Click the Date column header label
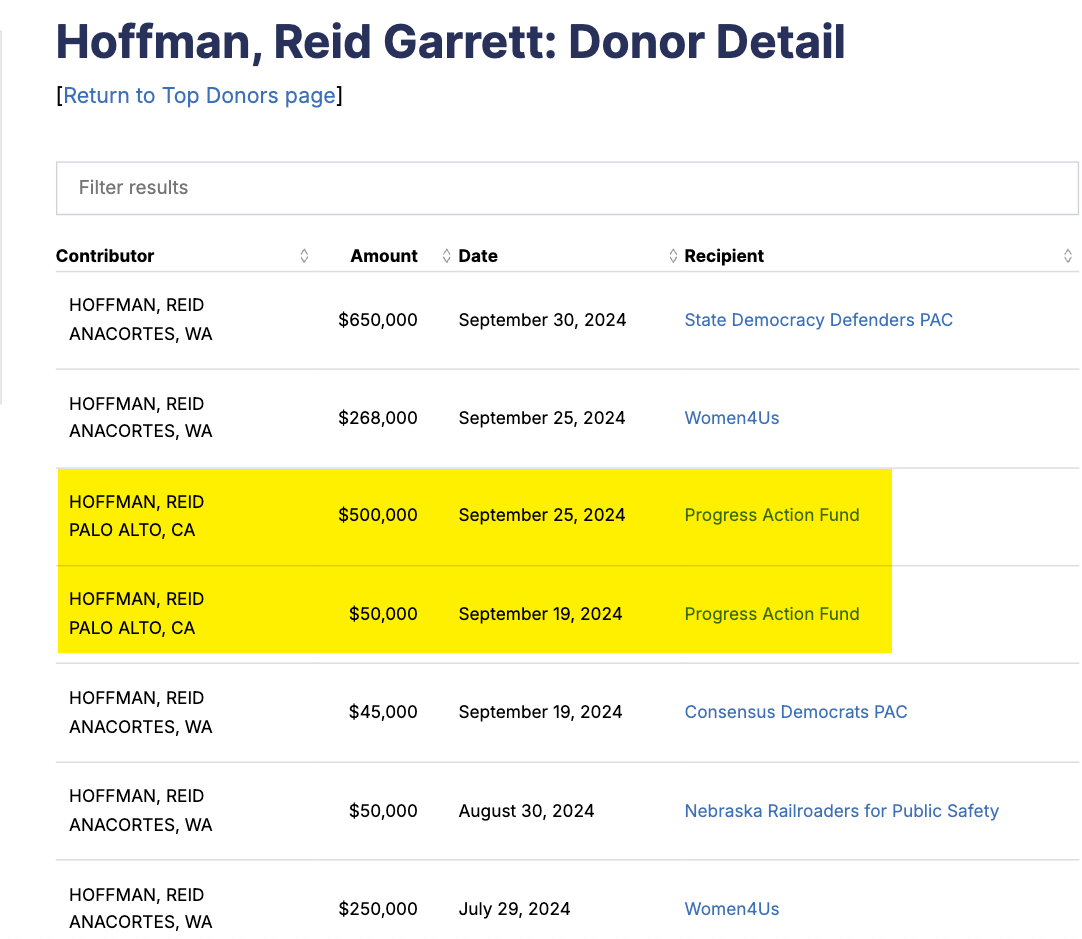1082x939 pixels. click(478, 256)
